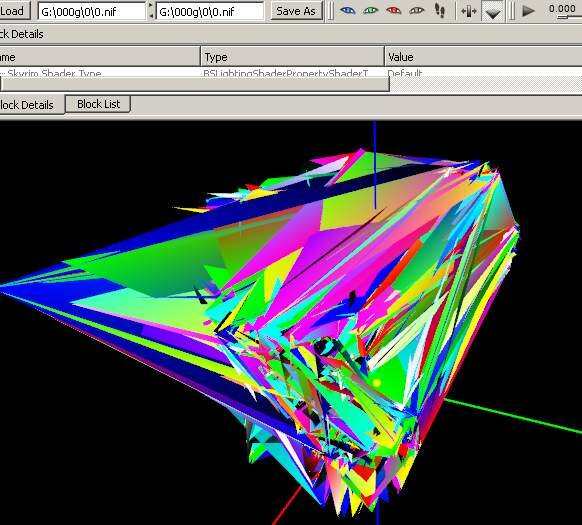This screenshot has width=582, height=525.
Task: Click the blue eye view icon
Action: click(347, 11)
